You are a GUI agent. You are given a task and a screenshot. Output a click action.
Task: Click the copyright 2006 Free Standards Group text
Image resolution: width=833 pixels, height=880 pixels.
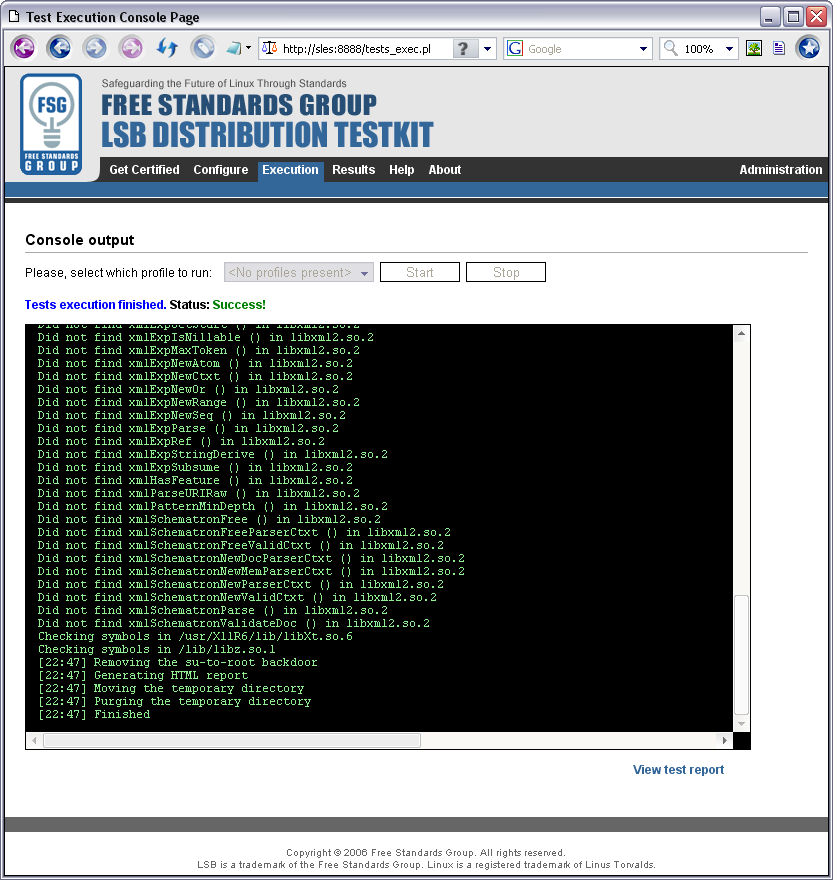[425, 852]
